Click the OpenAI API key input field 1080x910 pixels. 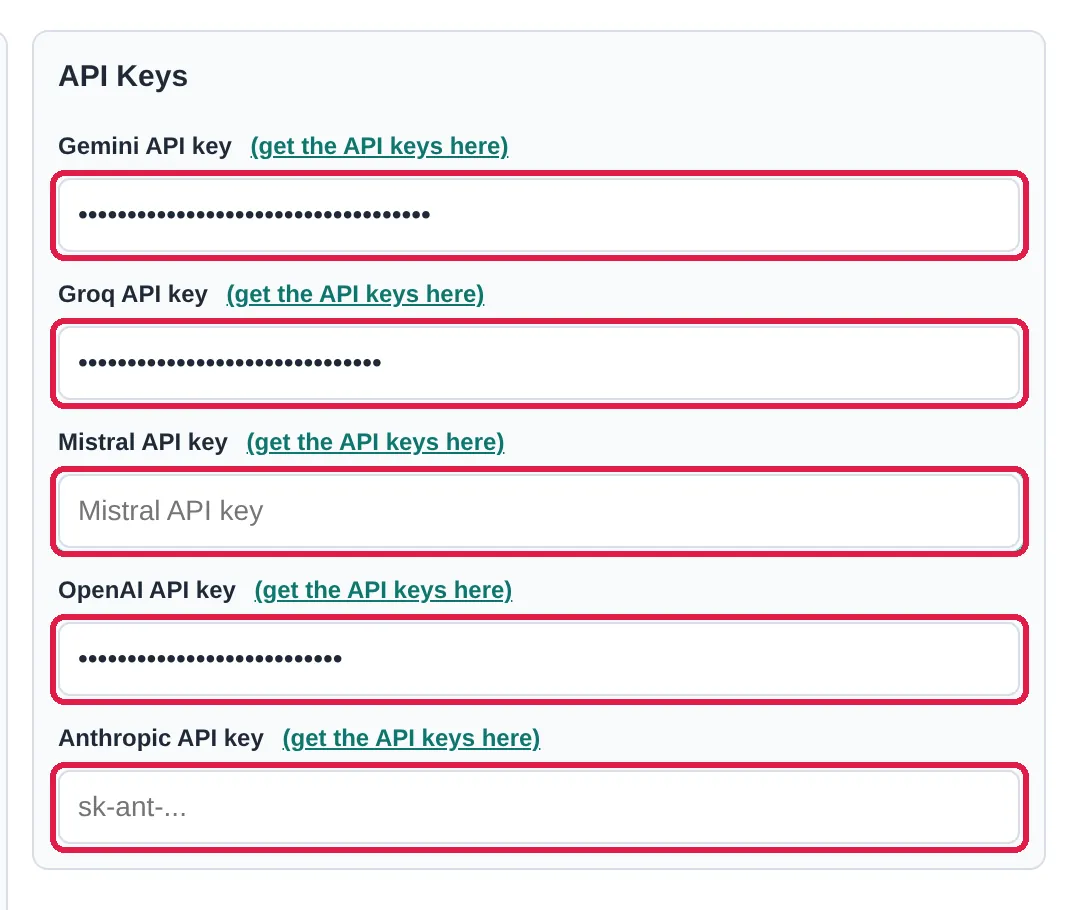(x=539, y=659)
